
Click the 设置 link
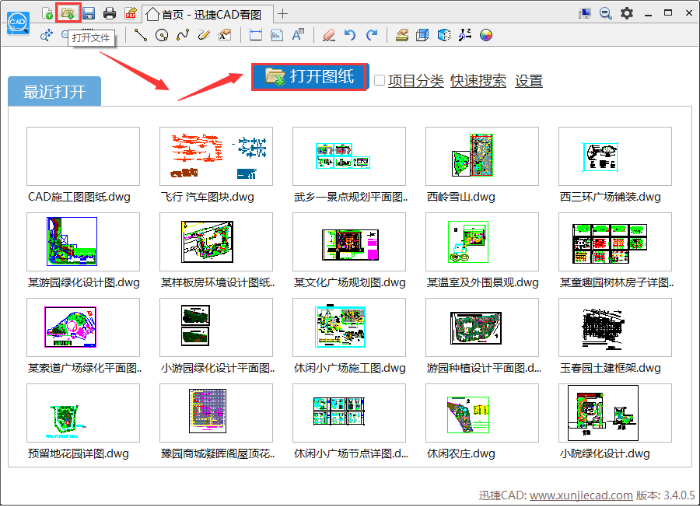pos(529,81)
